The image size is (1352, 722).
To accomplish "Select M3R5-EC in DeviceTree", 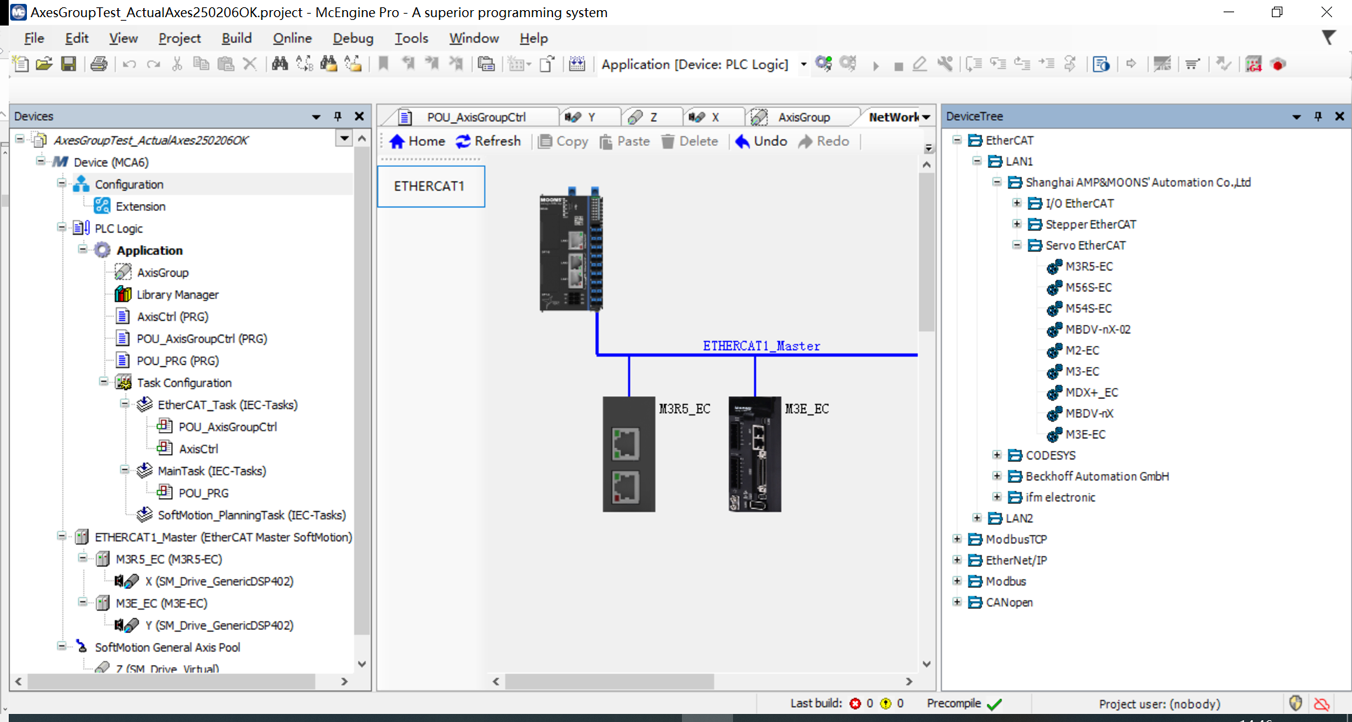I will (1088, 266).
